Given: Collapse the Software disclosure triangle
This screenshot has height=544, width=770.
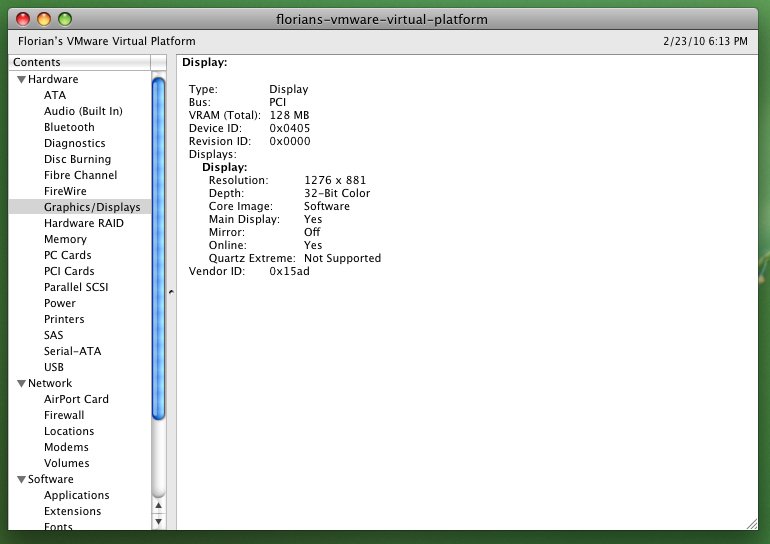Looking at the screenshot, I should point(21,480).
